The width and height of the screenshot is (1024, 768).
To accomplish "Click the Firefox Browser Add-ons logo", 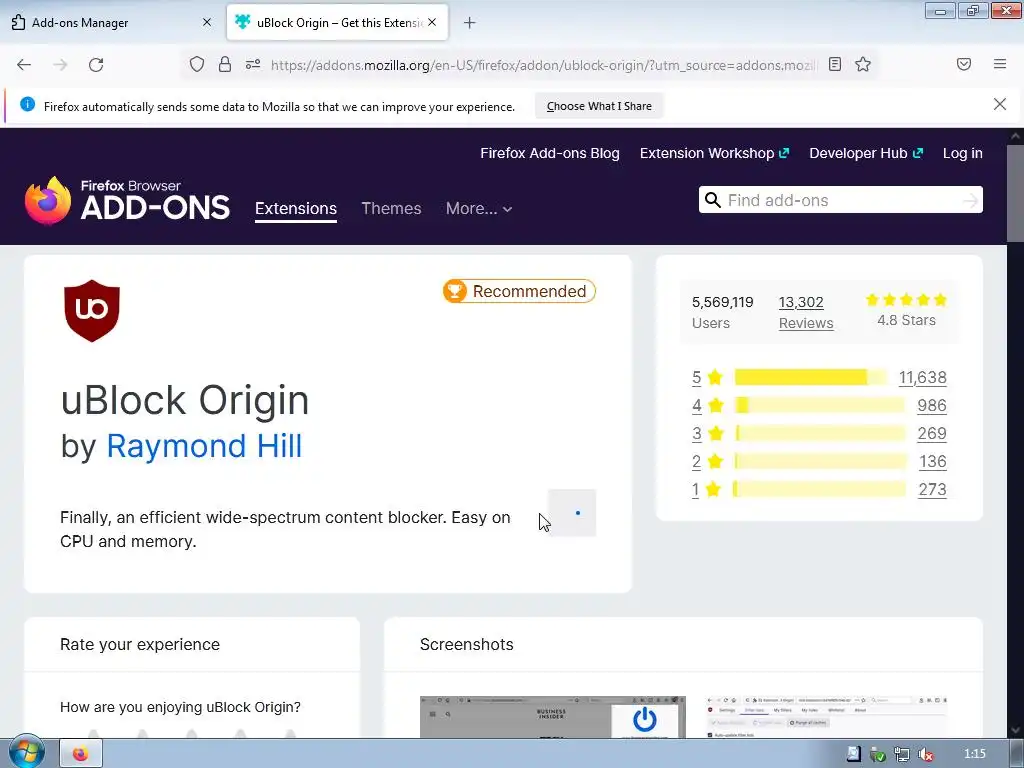I will tap(127, 200).
